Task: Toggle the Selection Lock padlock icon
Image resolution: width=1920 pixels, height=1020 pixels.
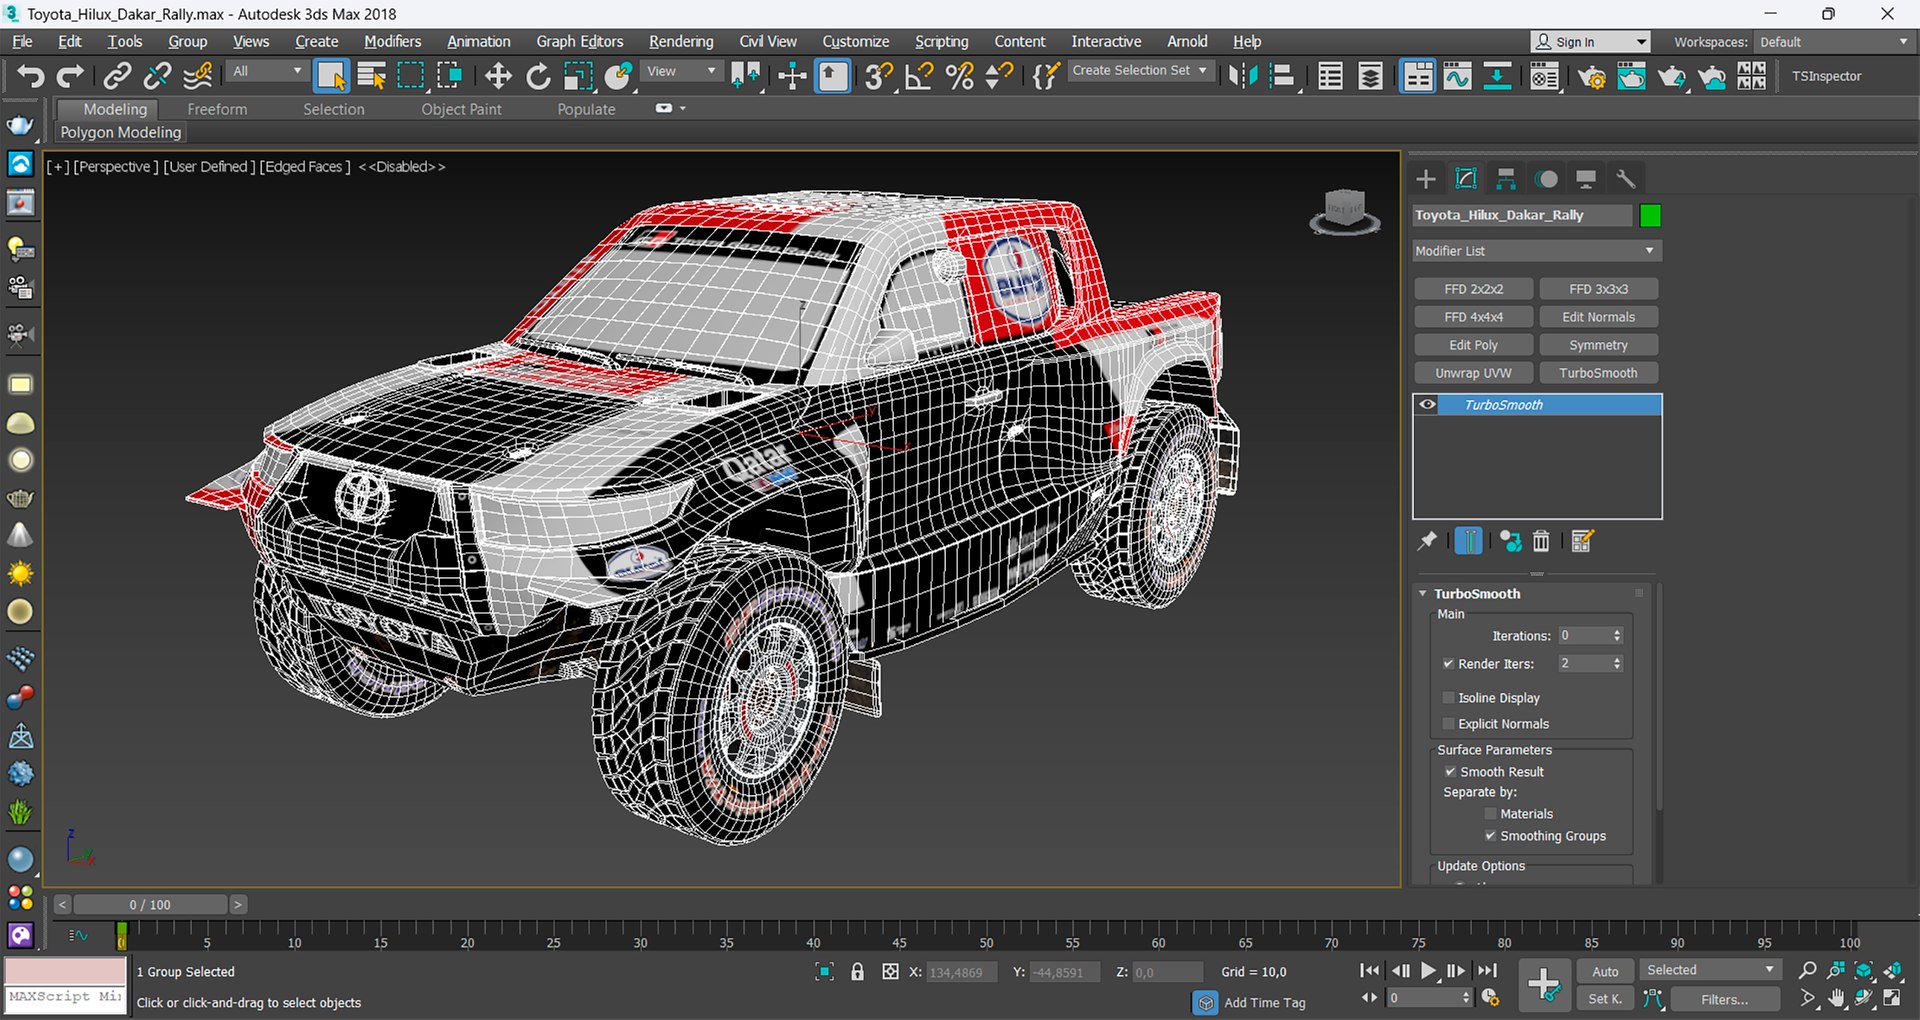Action: (x=857, y=971)
